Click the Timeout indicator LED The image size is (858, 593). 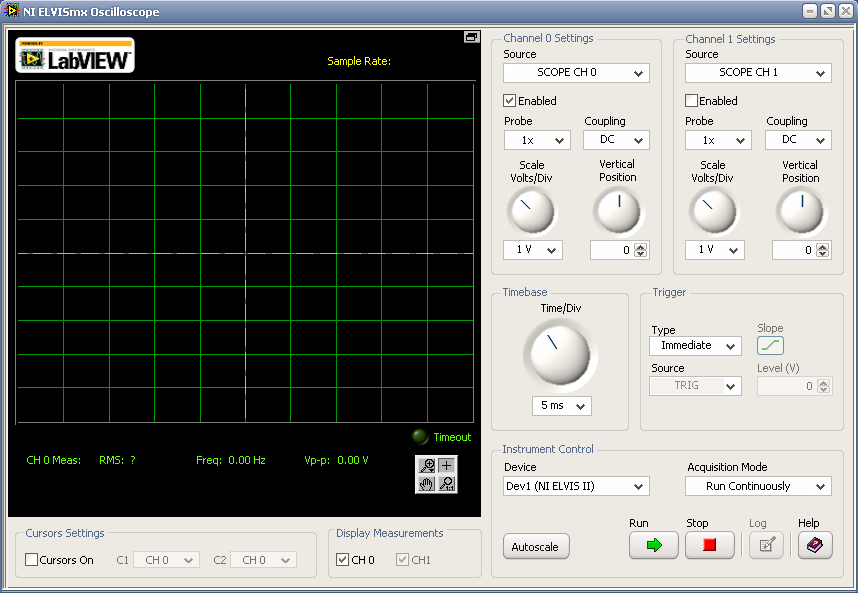coord(420,437)
